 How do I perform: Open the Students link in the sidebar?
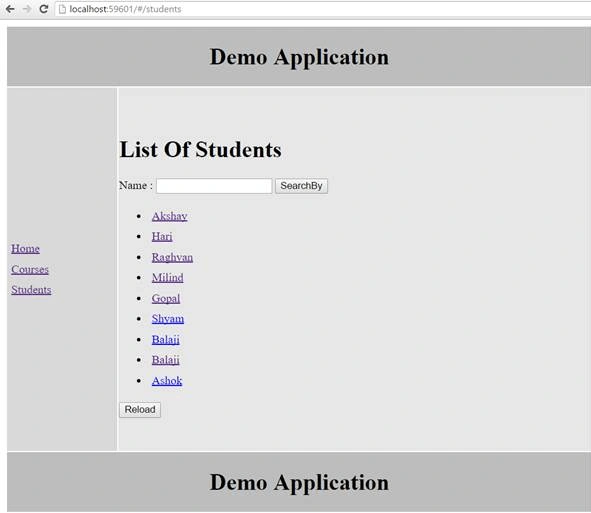[31, 290]
